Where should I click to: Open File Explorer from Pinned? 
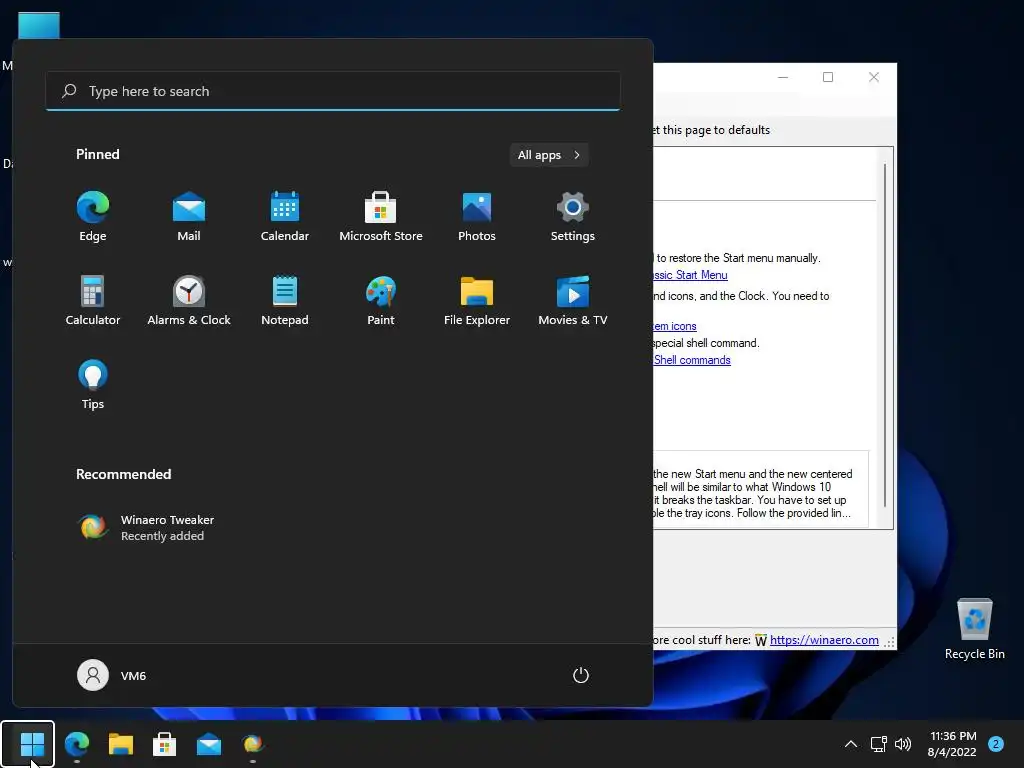[477, 300]
